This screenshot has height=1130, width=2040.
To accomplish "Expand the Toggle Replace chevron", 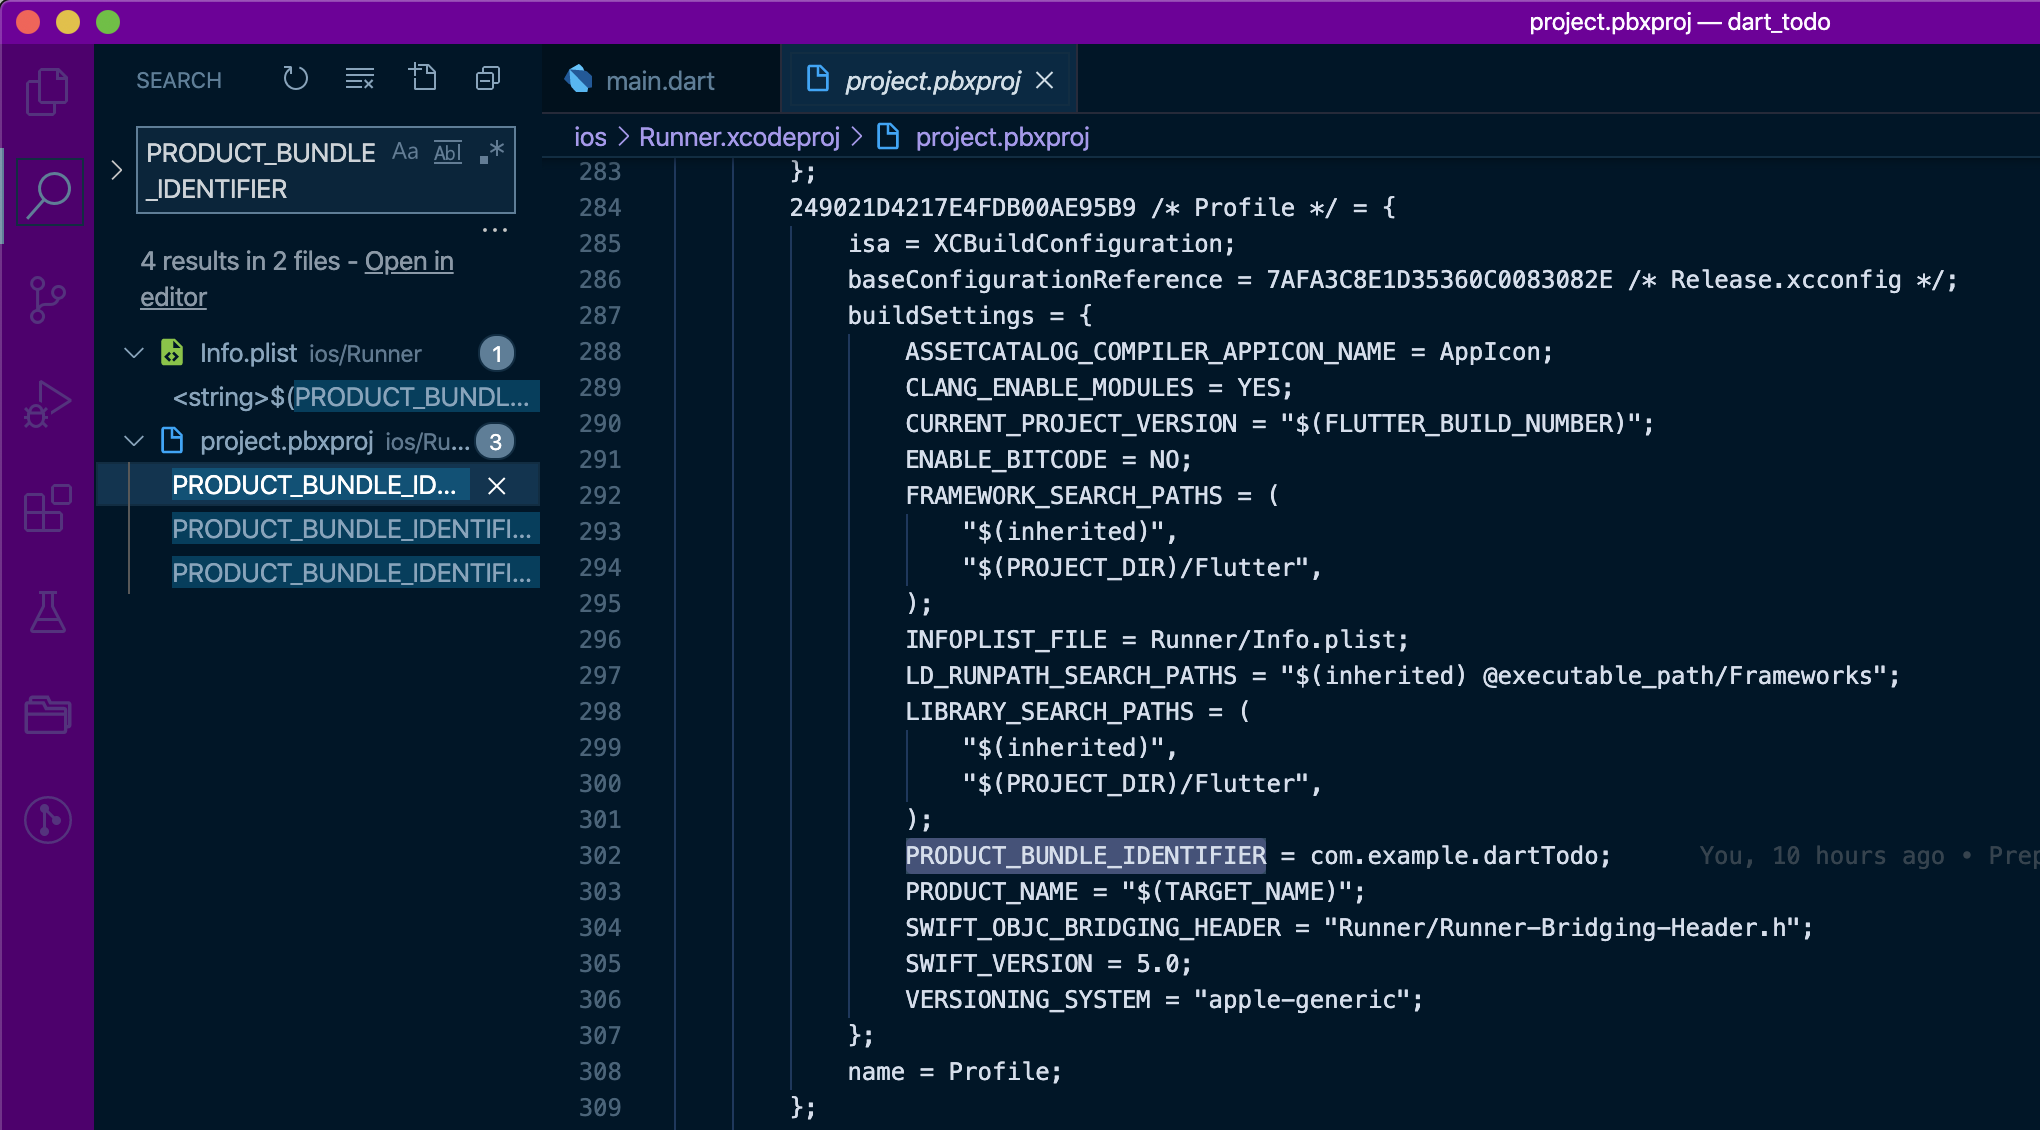I will (116, 170).
